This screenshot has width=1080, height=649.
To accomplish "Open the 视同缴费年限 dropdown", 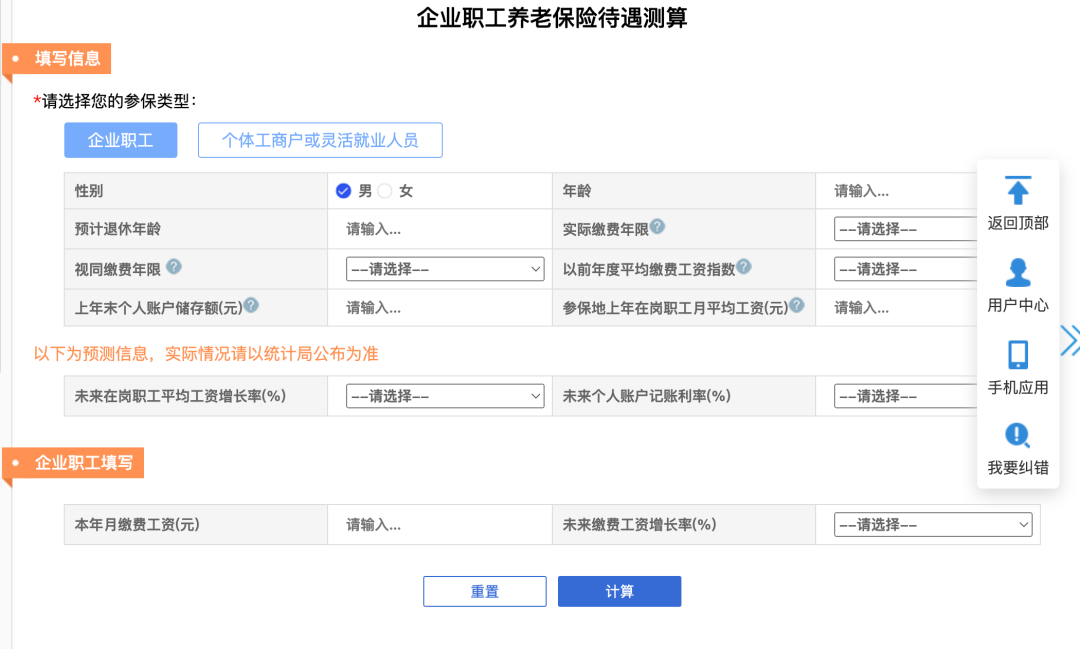I will click(x=445, y=269).
